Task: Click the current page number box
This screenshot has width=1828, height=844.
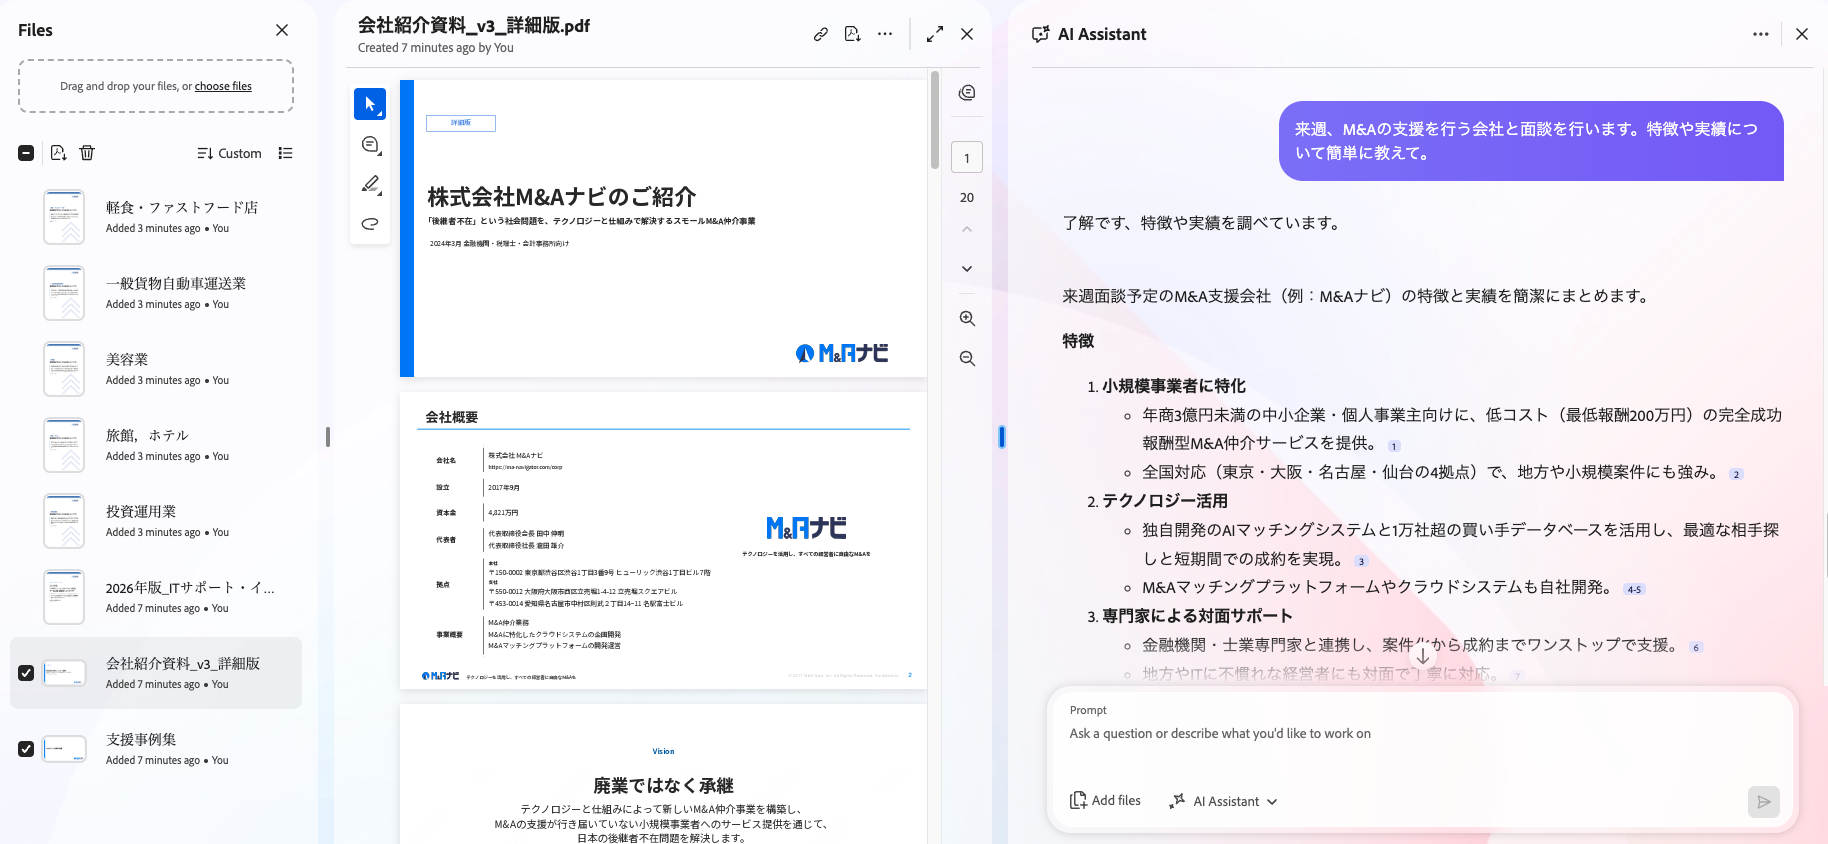Action: tap(967, 158)
